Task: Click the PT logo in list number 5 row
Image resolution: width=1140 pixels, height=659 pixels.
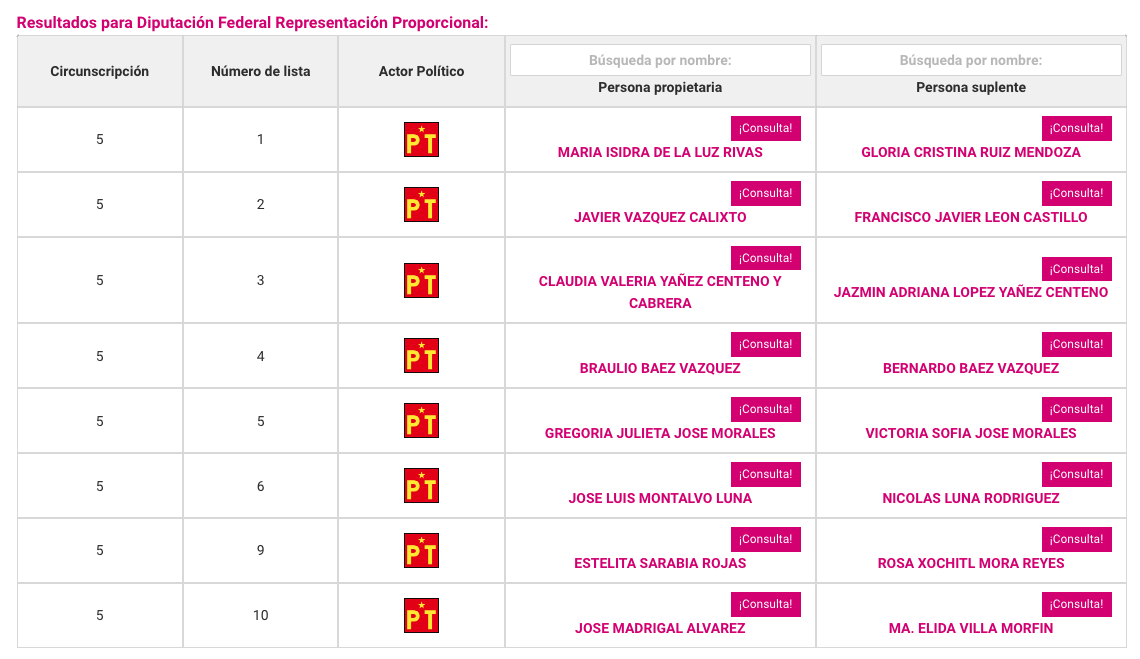Action: 421,420
